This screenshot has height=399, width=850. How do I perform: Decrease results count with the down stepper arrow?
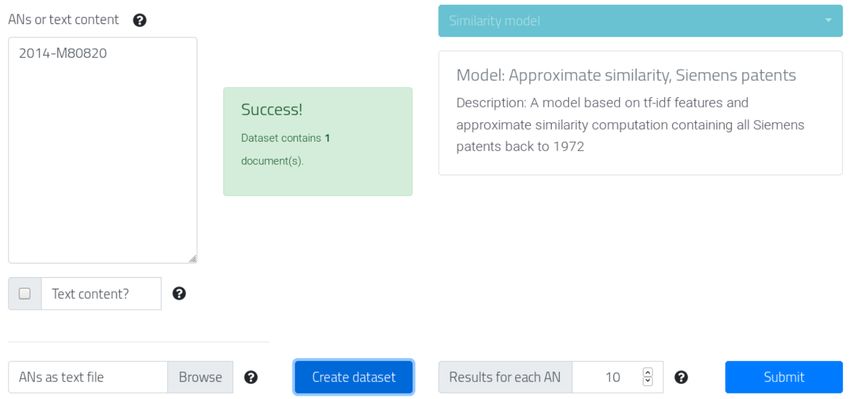coord(647,381)
